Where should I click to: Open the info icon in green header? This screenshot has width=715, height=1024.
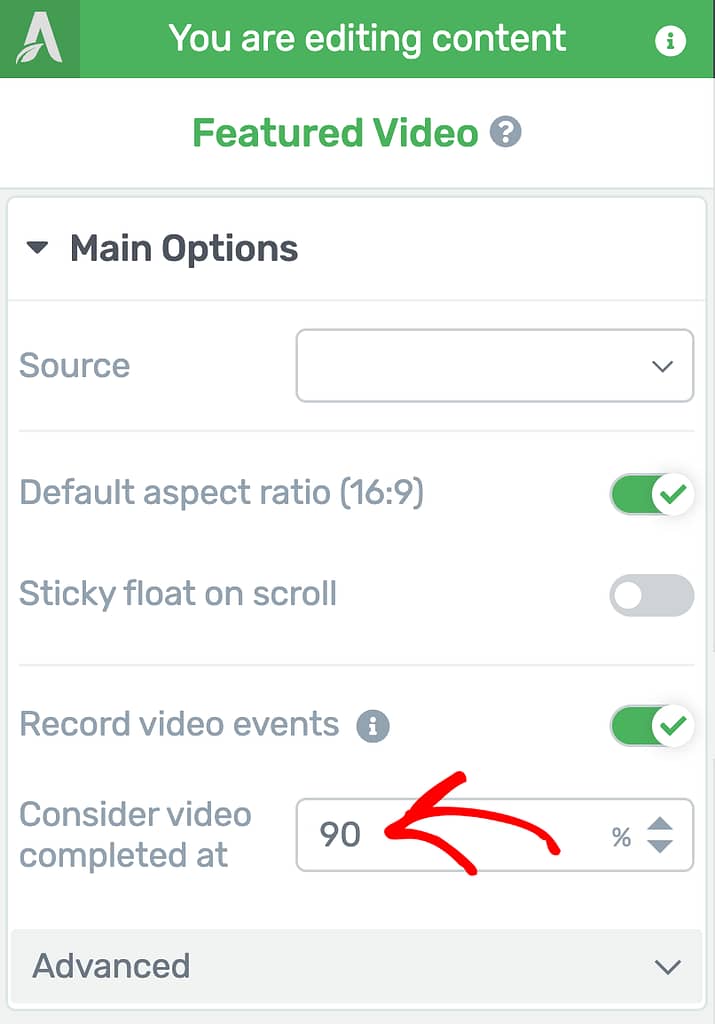click(670, 41)
